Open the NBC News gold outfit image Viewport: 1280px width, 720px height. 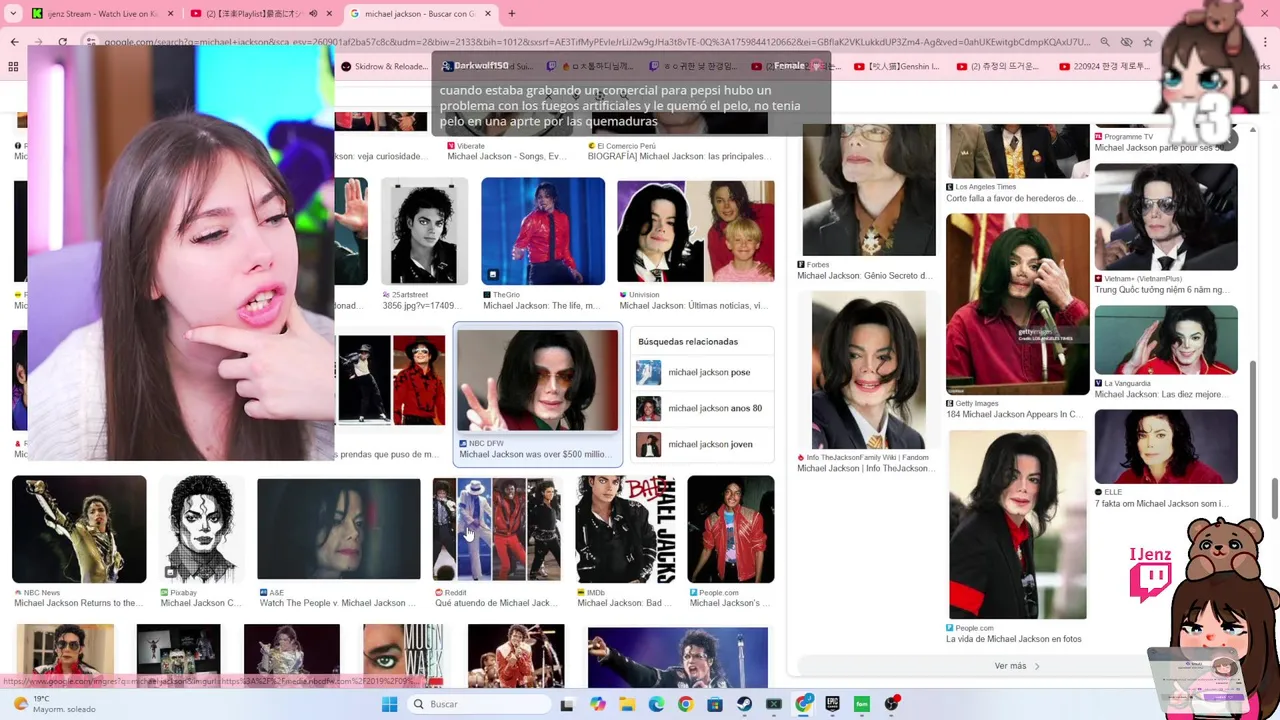[79, 529]
